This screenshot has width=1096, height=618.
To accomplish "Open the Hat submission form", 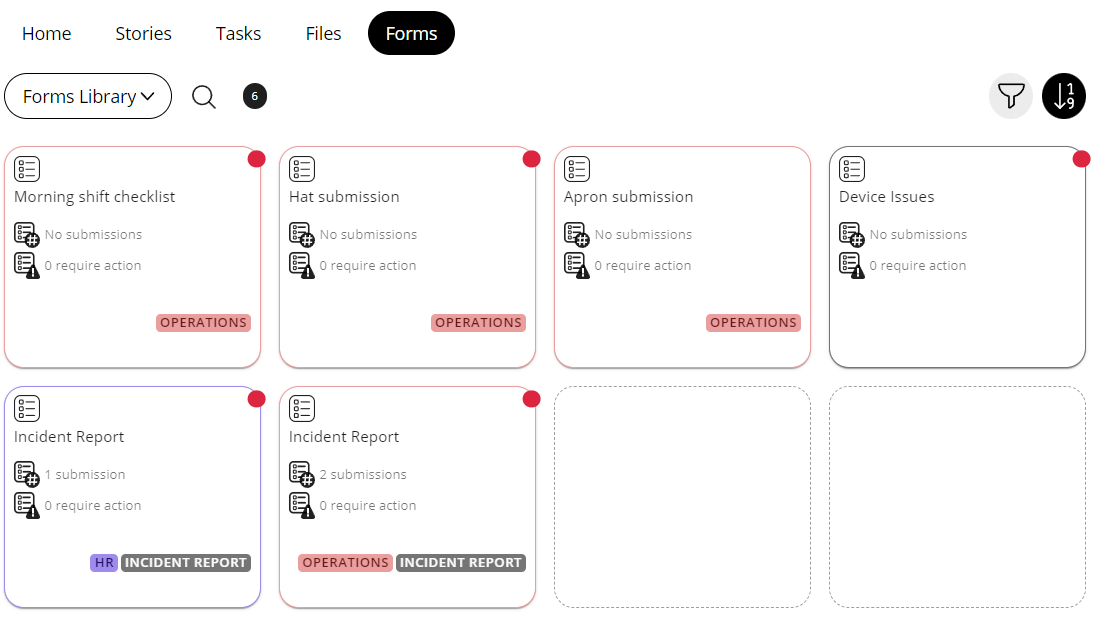I will [x=344, y=197].
